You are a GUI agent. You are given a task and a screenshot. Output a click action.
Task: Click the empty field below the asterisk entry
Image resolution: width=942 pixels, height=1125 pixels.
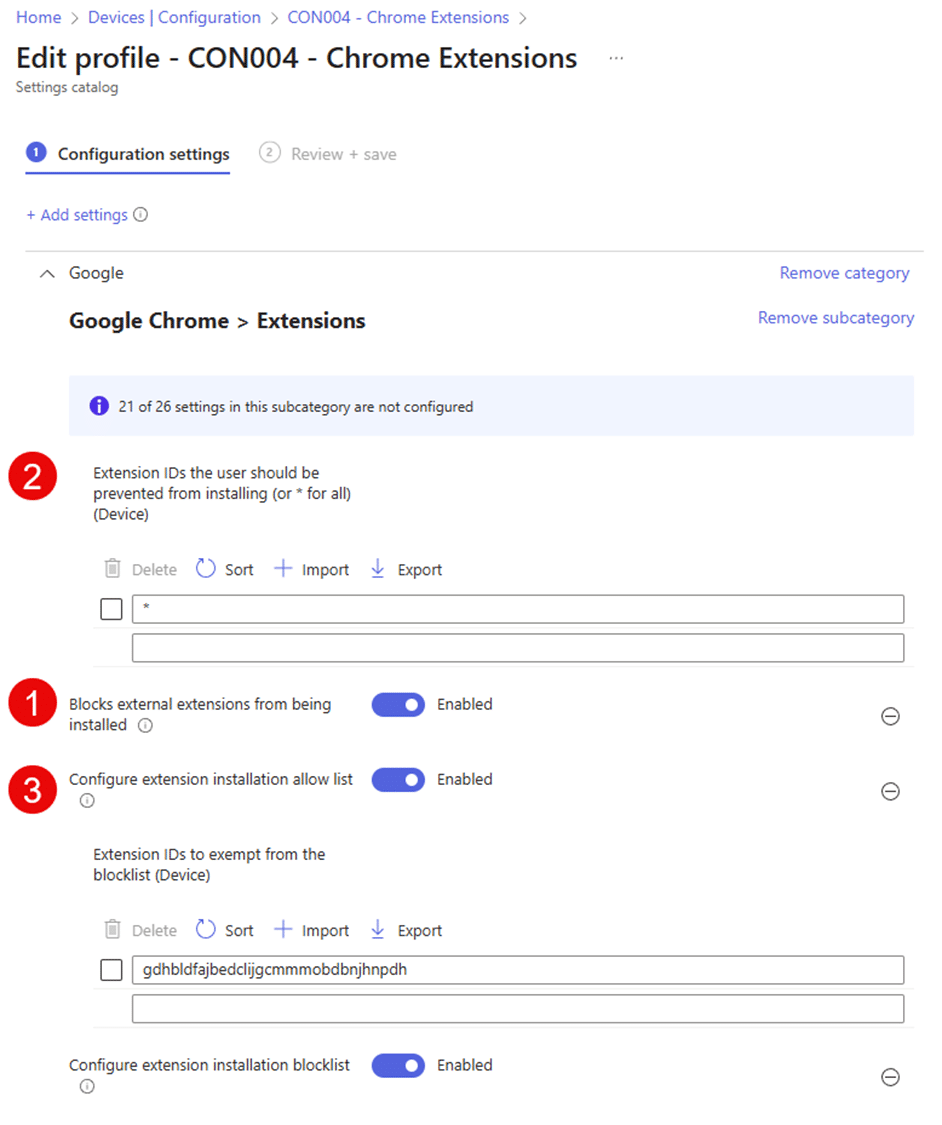517,648
